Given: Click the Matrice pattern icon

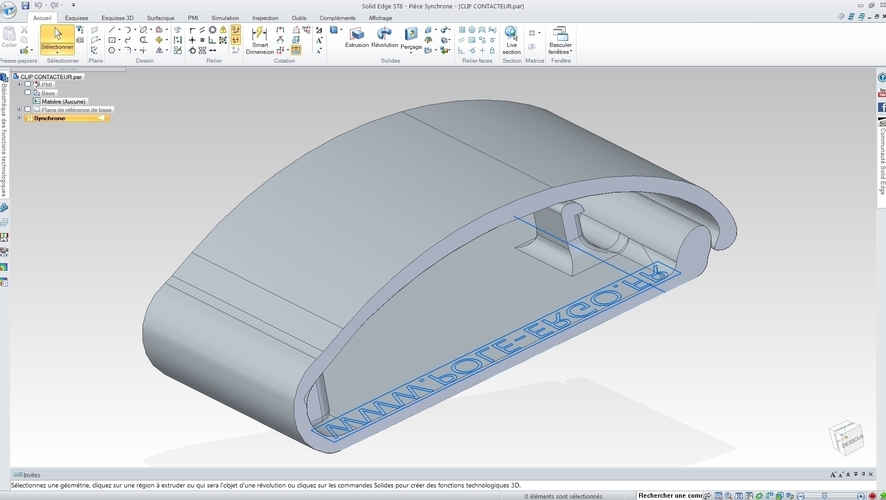Looking at the screenshot, I should (x=532, y=33).
